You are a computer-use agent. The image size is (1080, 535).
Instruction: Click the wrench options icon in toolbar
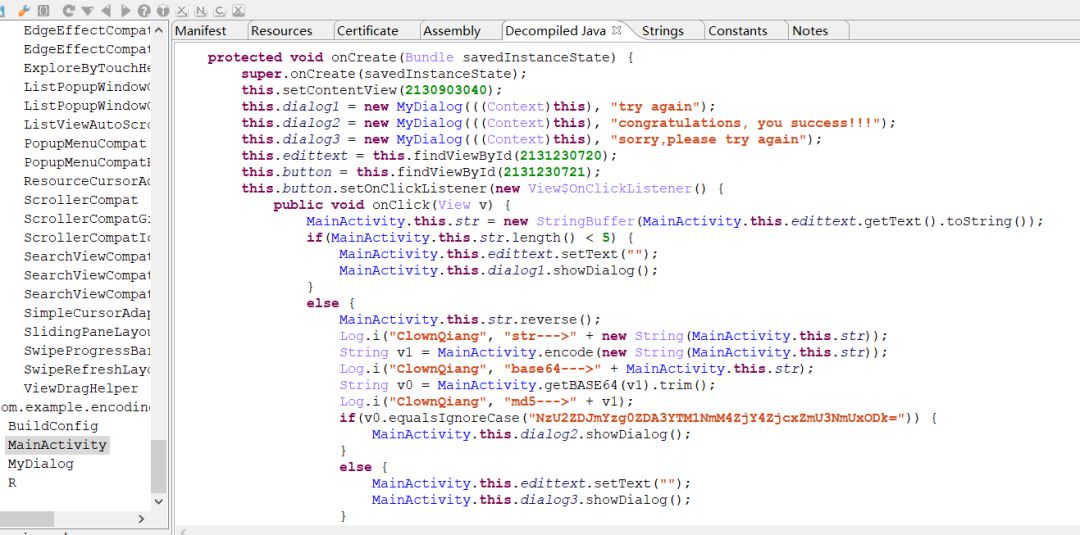point(23,10)
